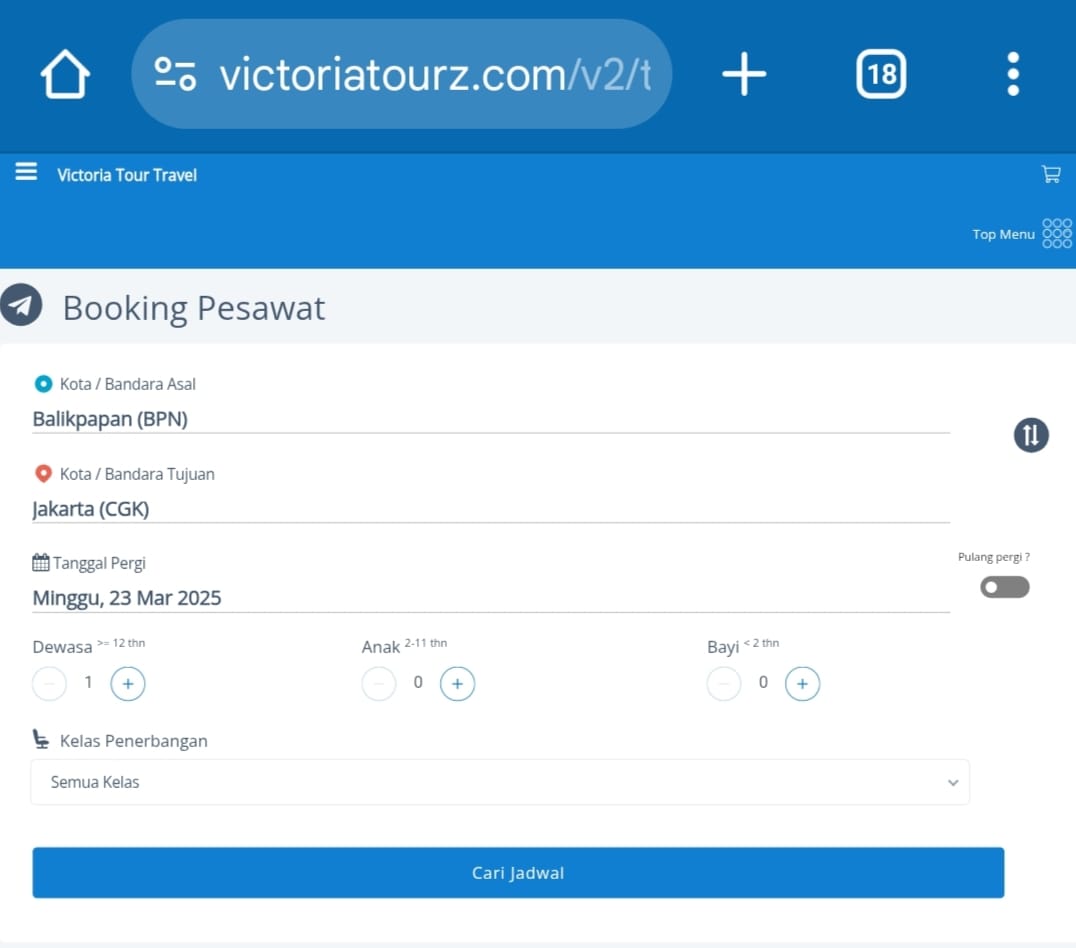Click the Top Menu label
Viewport: 1076px width, 948px height.
(x=1002, y=234)
